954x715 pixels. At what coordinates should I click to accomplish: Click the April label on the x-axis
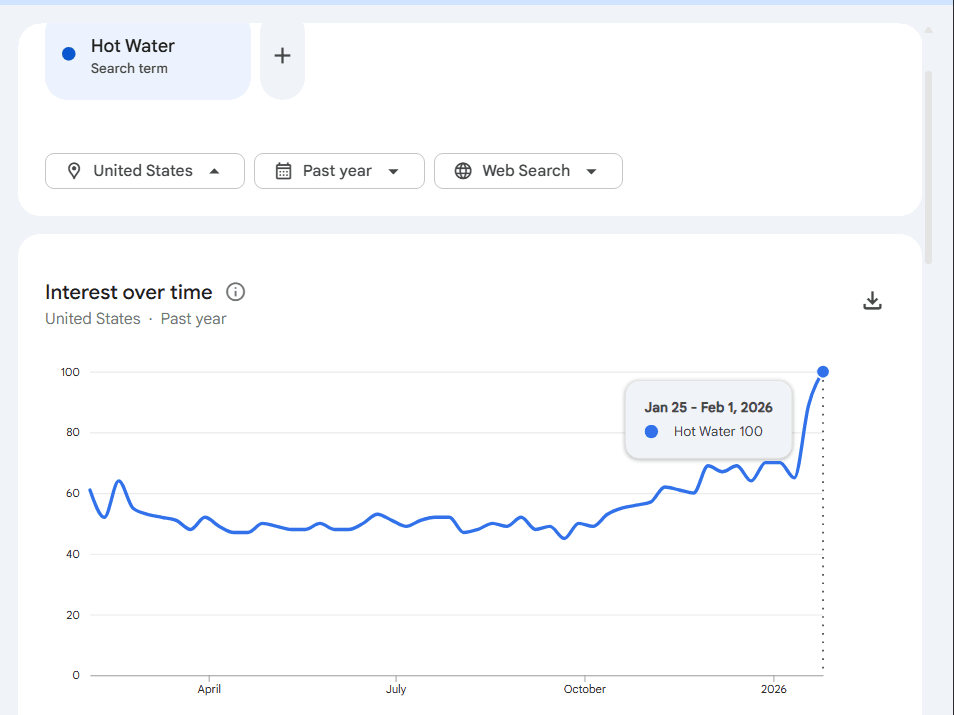pos(209,689)
